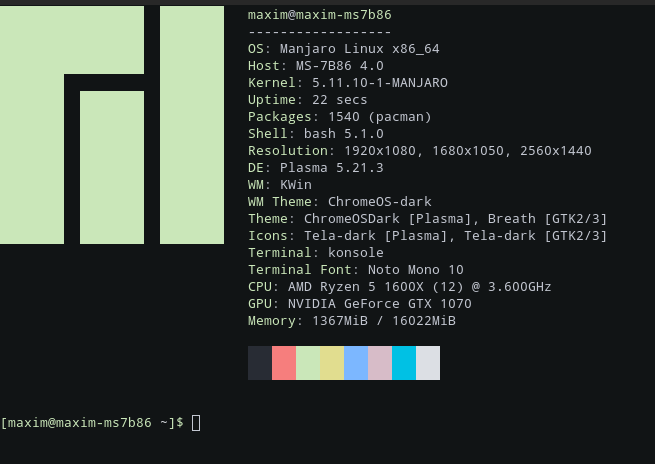Click the Manjaro ASCII logo
The image size is (655, 464).
[112, 125]
